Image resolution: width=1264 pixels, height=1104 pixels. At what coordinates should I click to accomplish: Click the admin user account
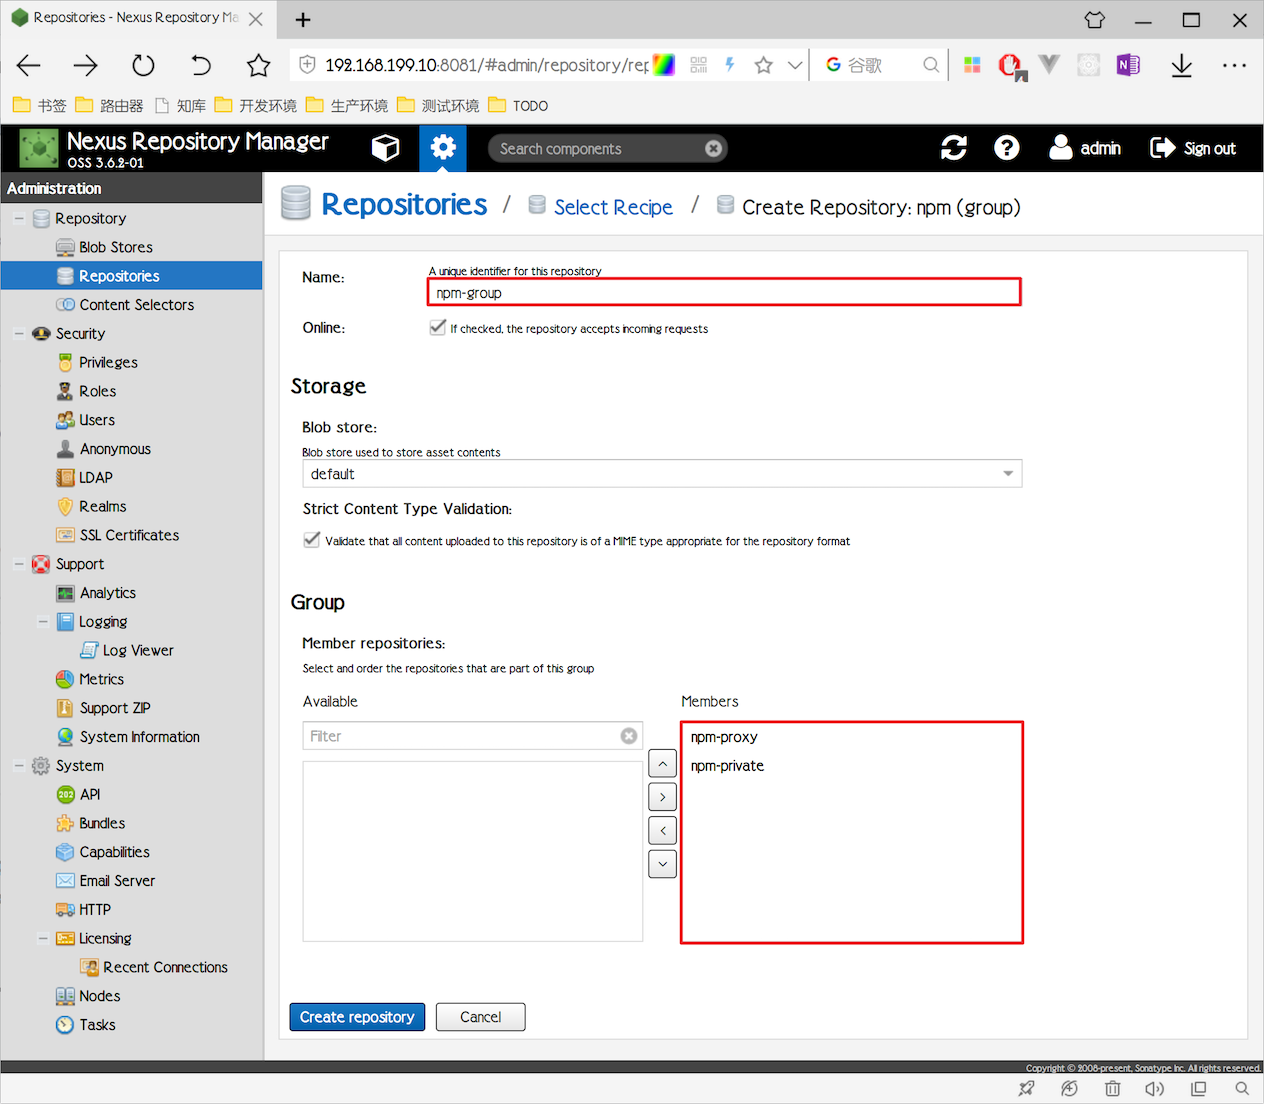click(1085, 148)
